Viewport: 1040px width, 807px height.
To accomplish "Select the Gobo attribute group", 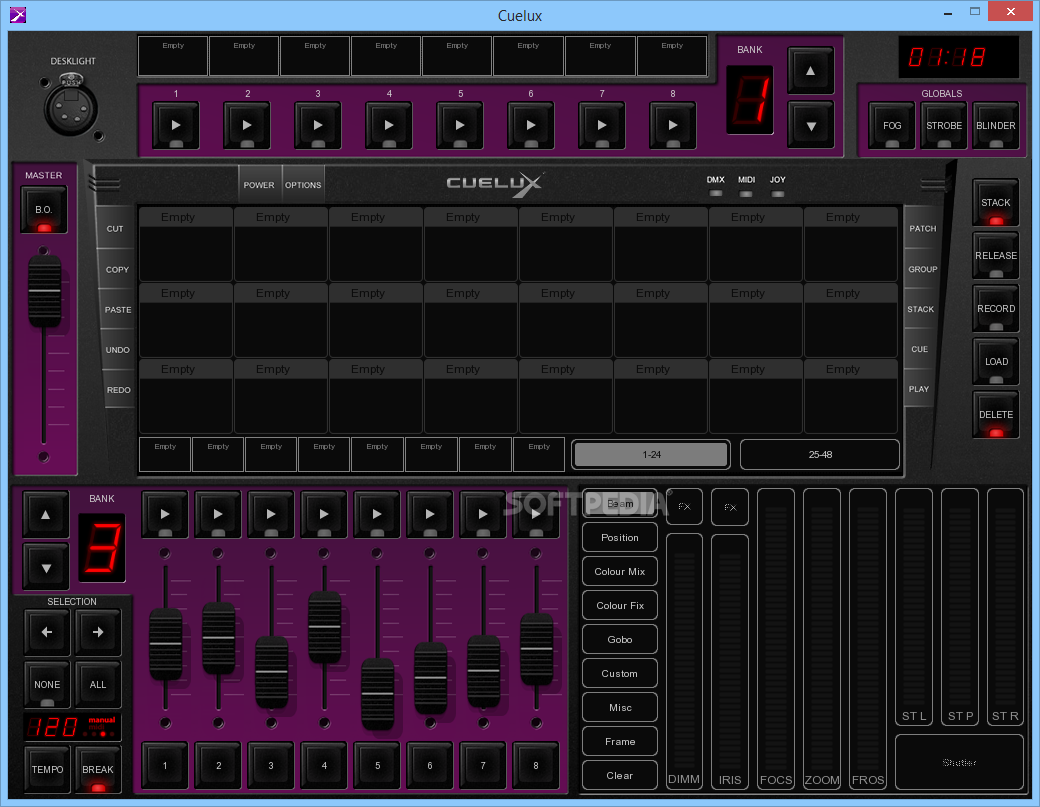I will coord(619,639).
